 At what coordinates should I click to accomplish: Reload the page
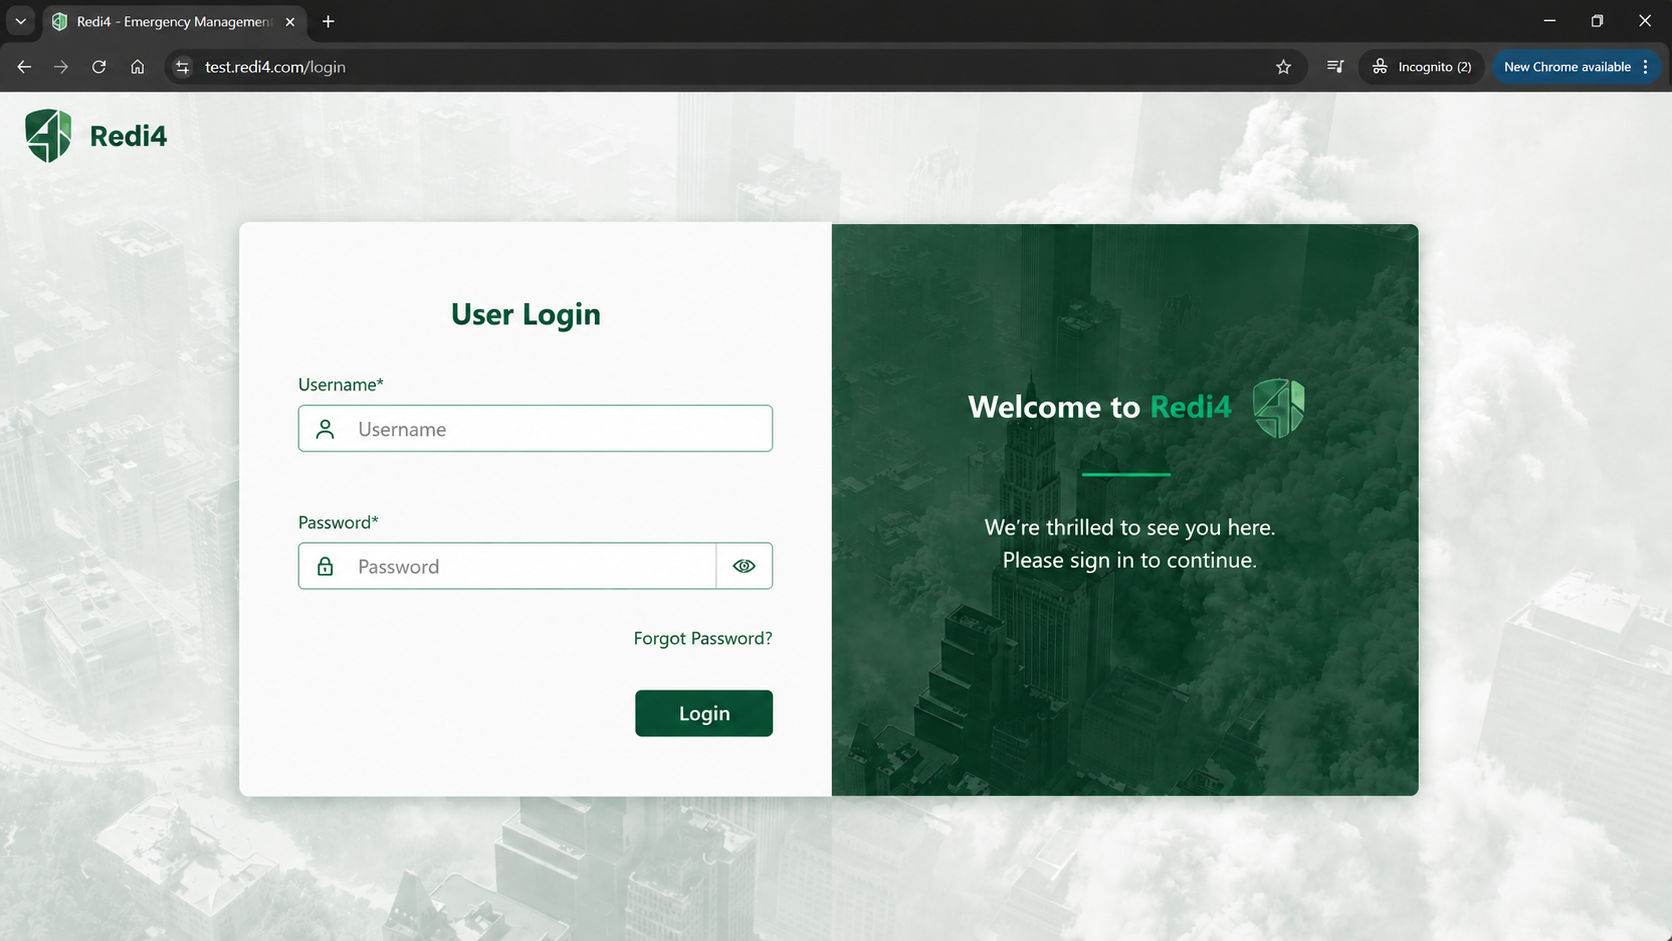(x=99, y=67)
